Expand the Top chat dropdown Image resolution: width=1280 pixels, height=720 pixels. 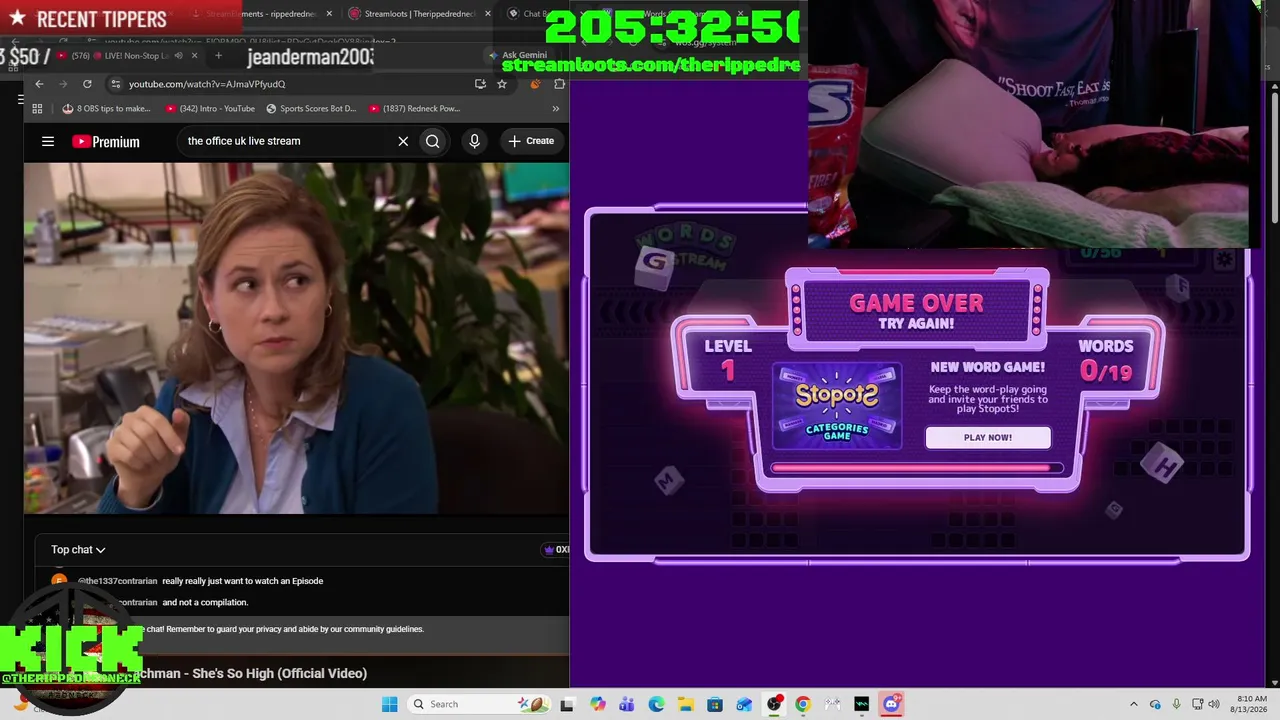pos(78,549)
